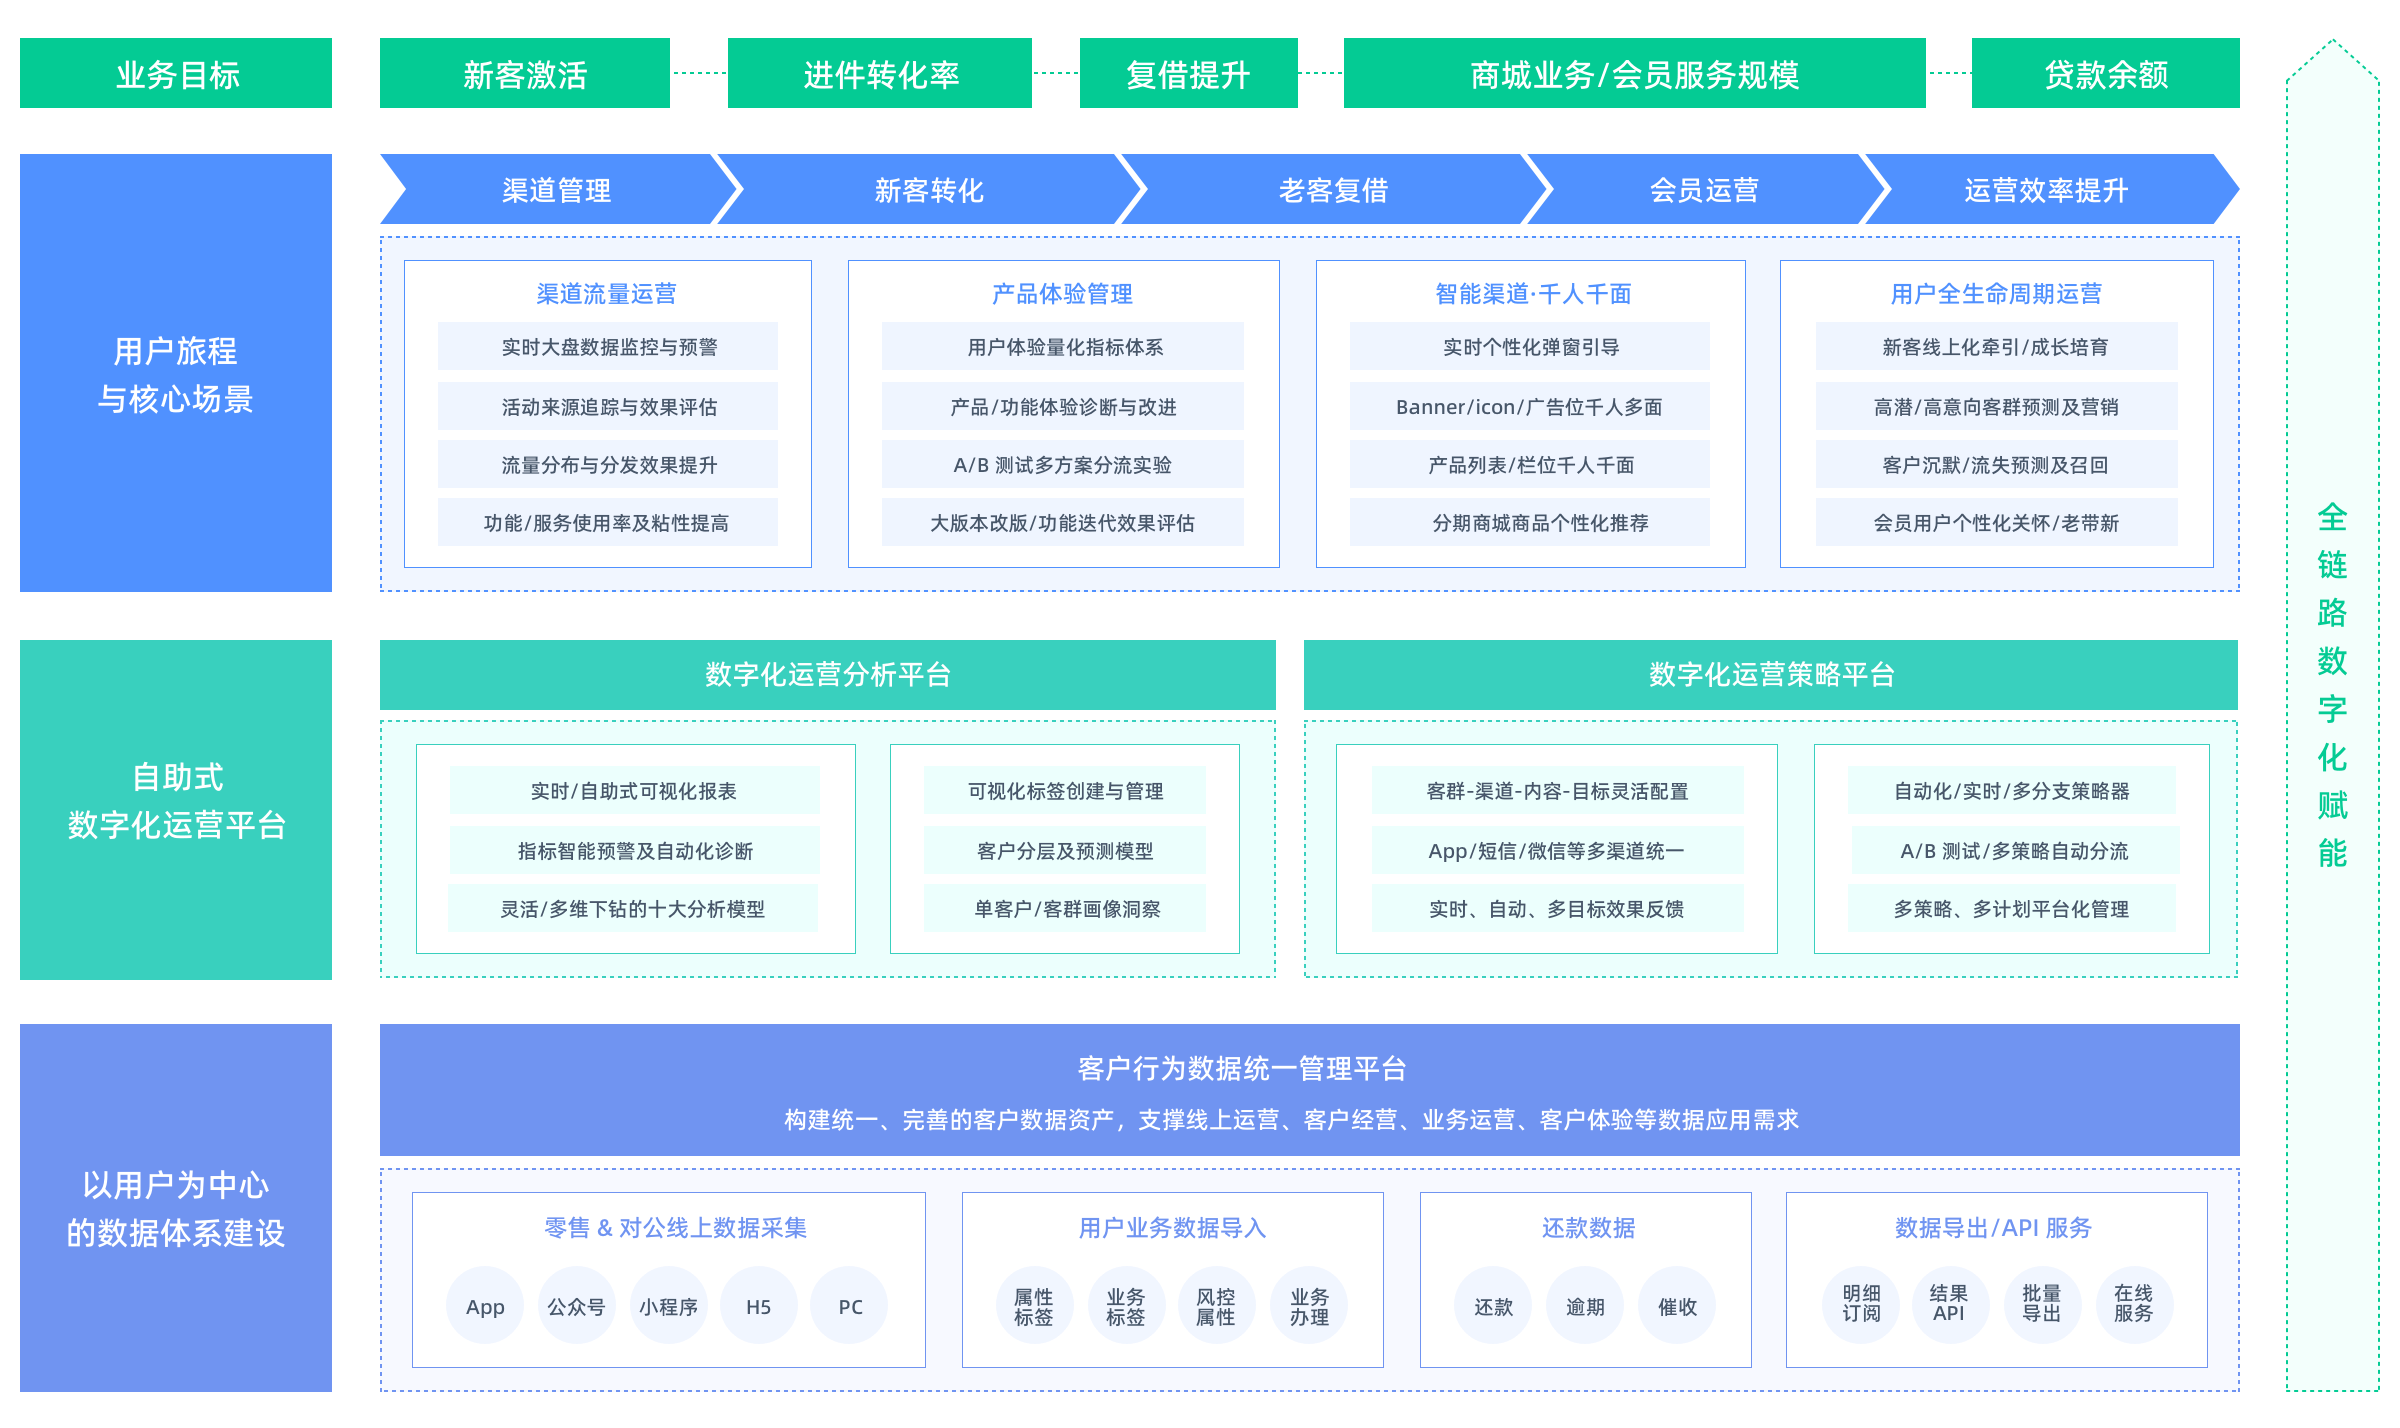Click 客户沉默/流失预测及召回 item
The image size is (2400, 1428).
1997,464
